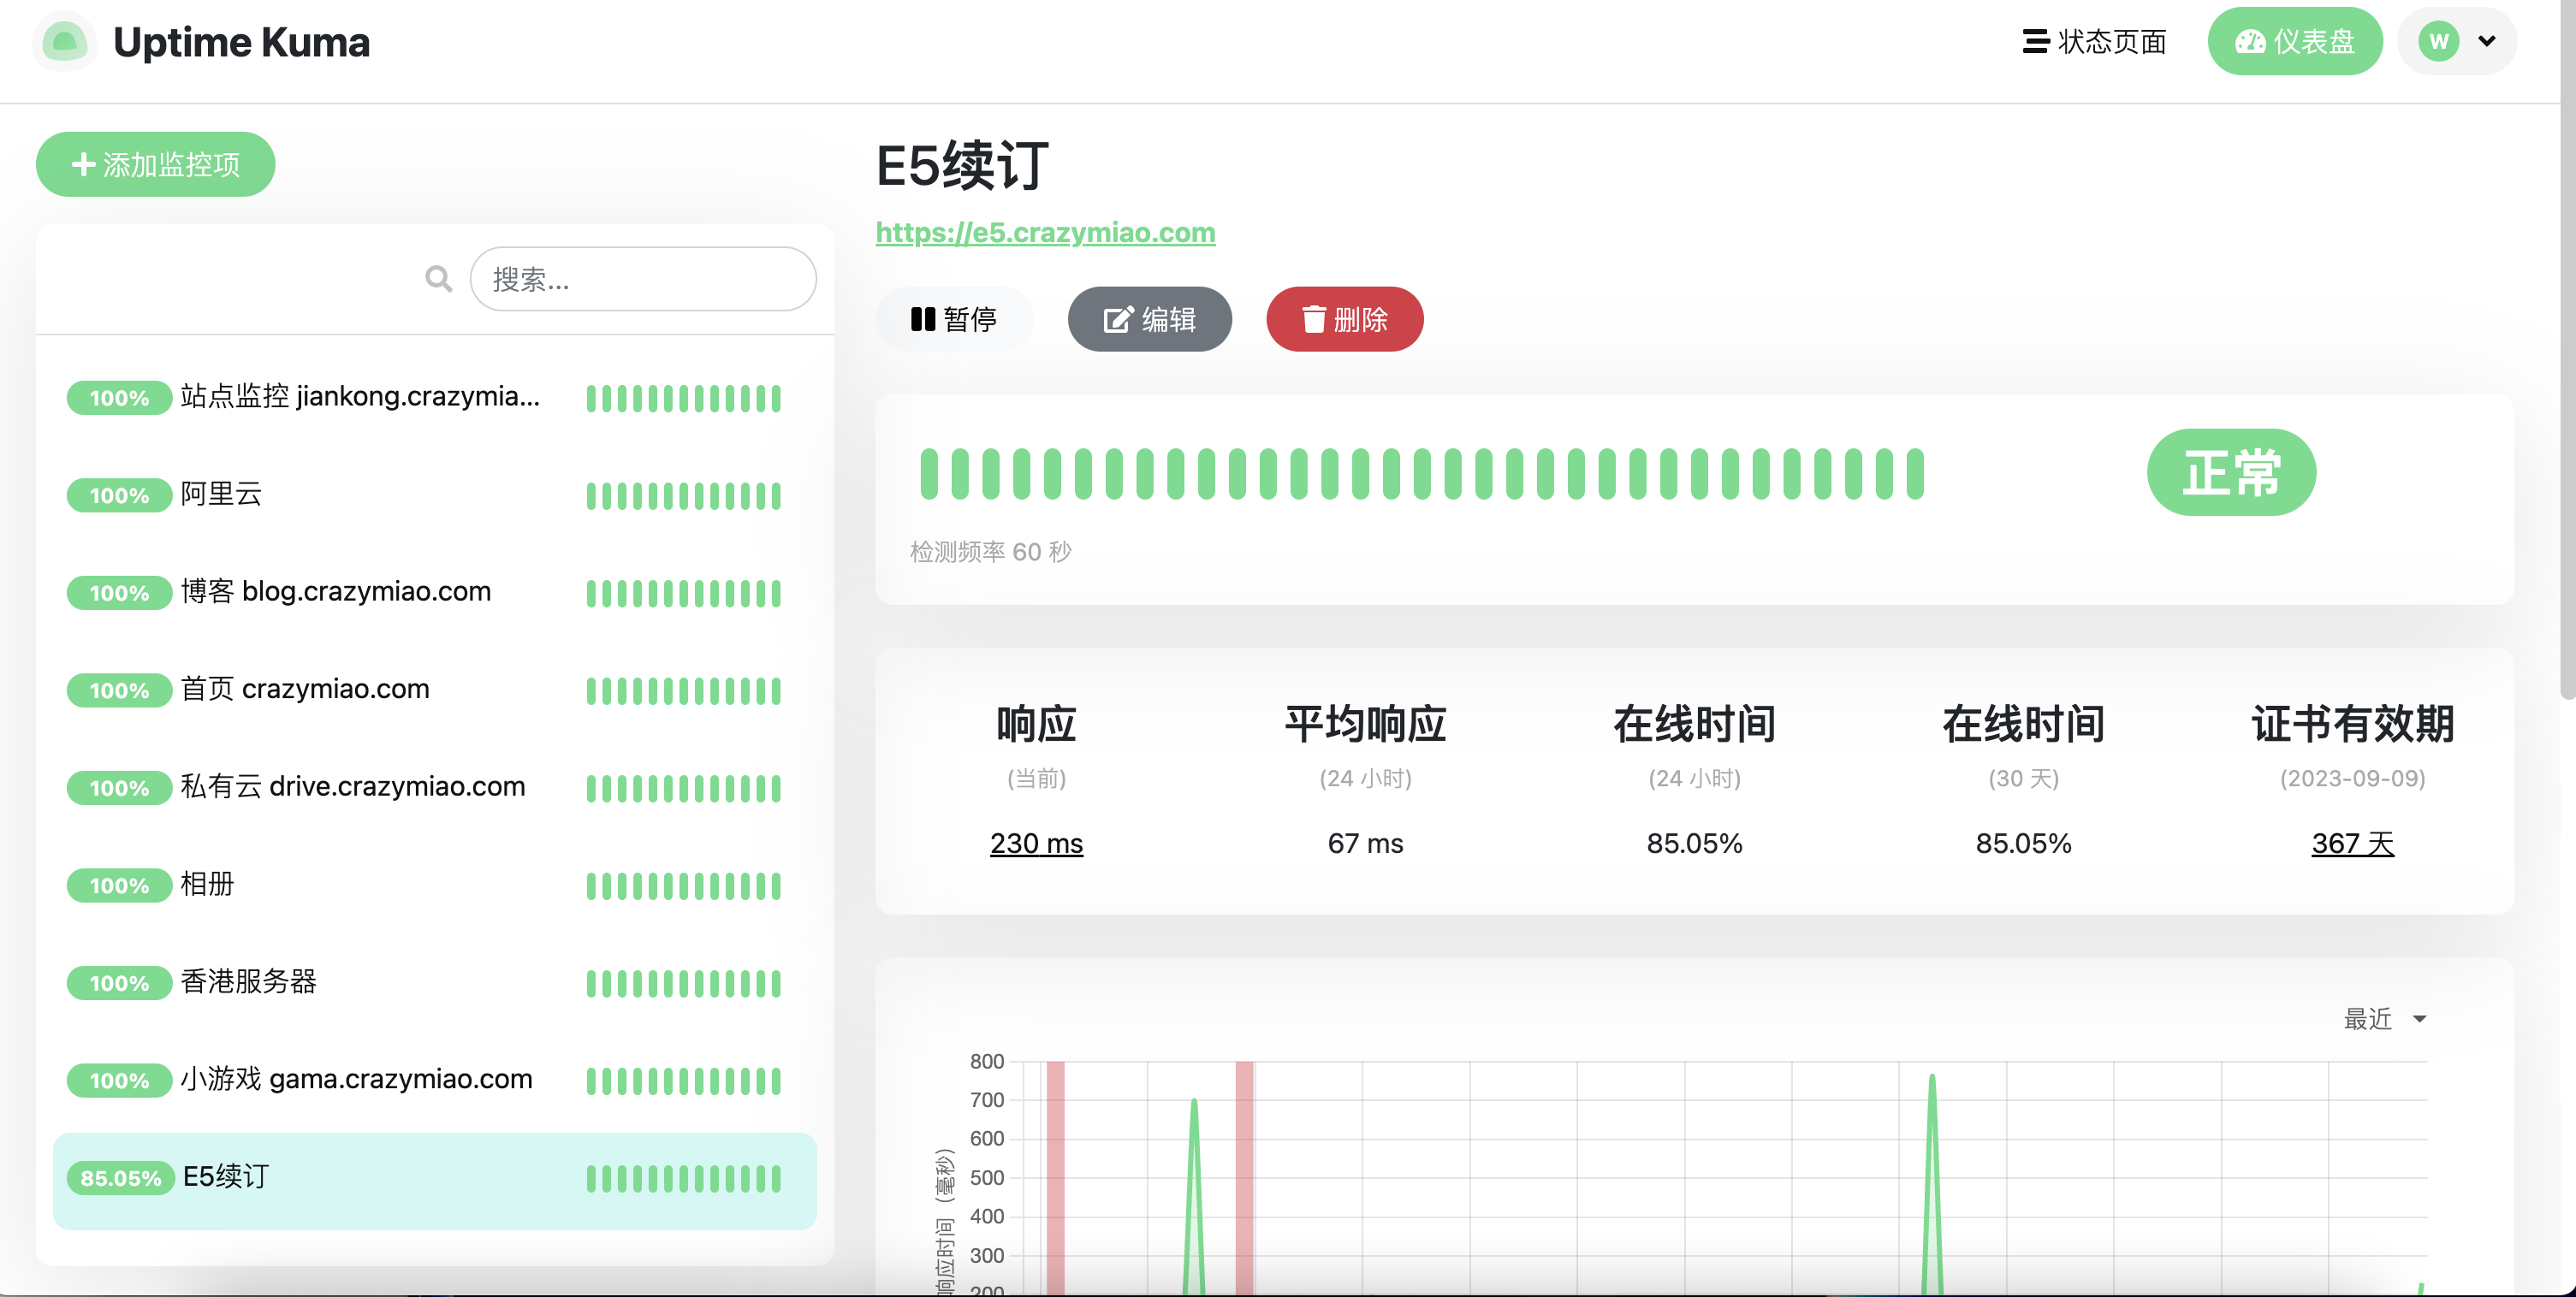This screenshot has height=1297, width=2576.
Task: Click the 检测频率 60 秒 text
Action: (x=990, y=552)
